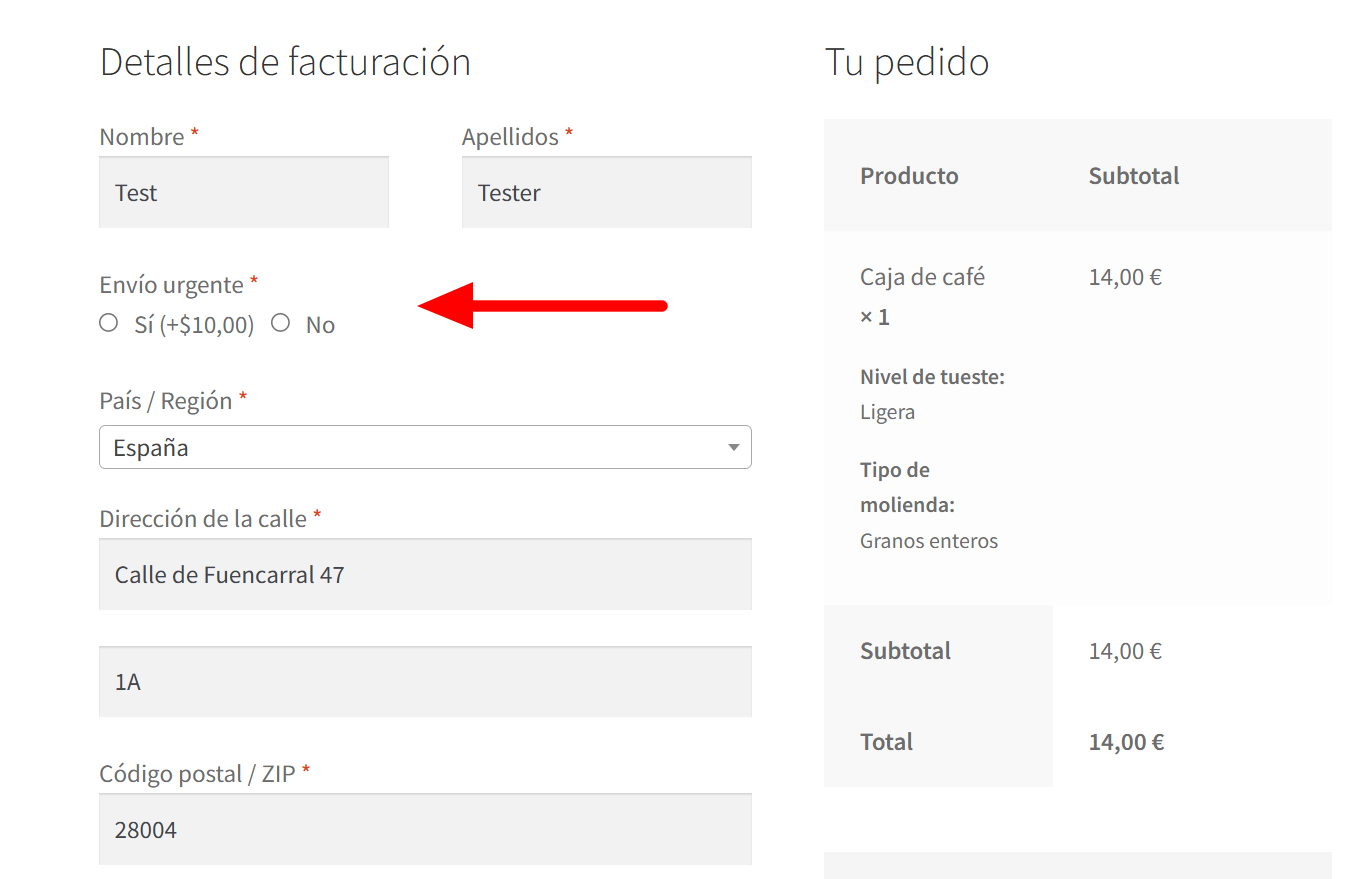The width and height of the screenshot is (1349, 879).
Task: Click the Código postal field with "28004"
Action: pyautogui.click(x=425, y=829)
